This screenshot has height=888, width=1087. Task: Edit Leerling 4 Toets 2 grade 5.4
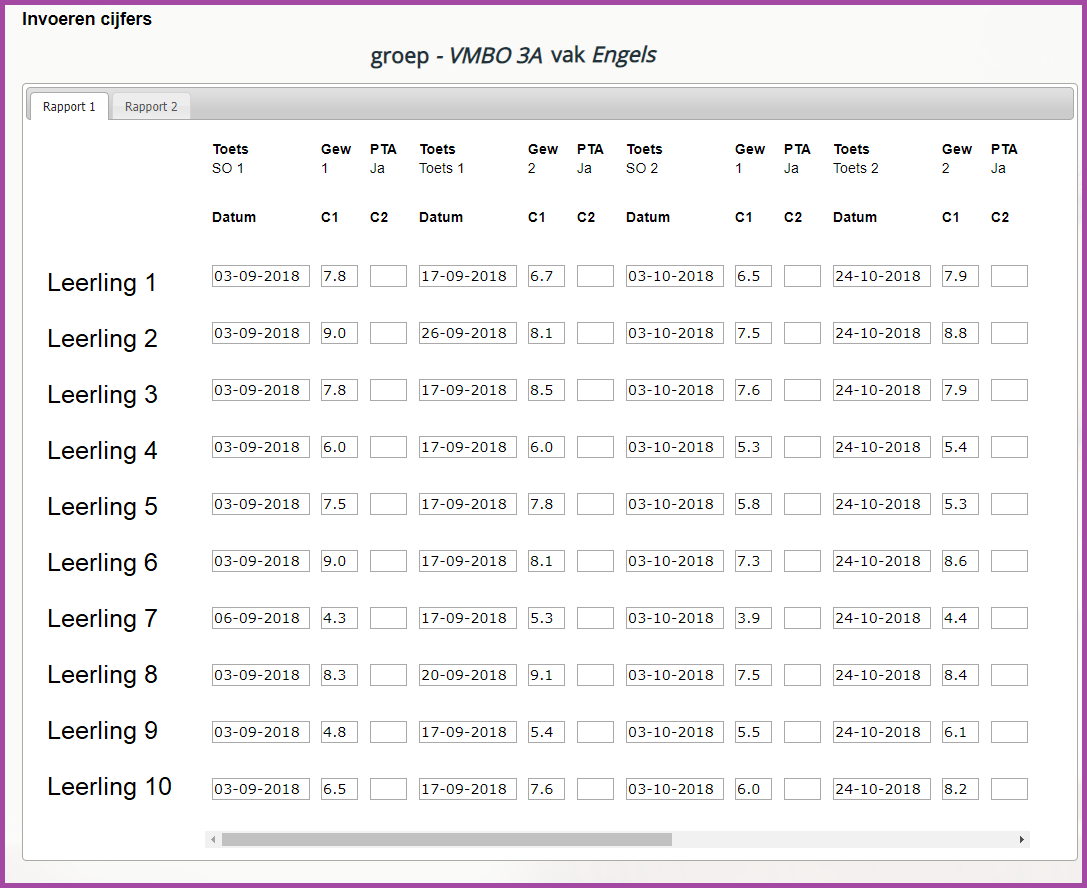[x=960, y=447]
